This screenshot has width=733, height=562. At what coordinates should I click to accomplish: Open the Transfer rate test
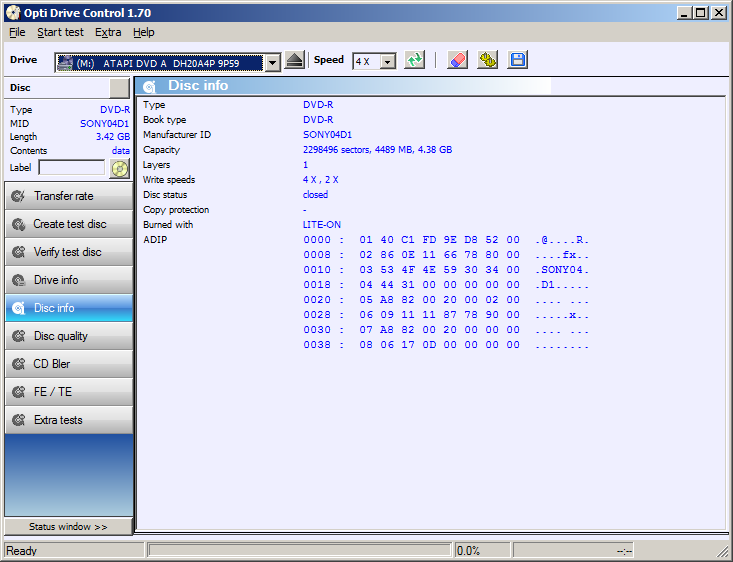[69, 196]
